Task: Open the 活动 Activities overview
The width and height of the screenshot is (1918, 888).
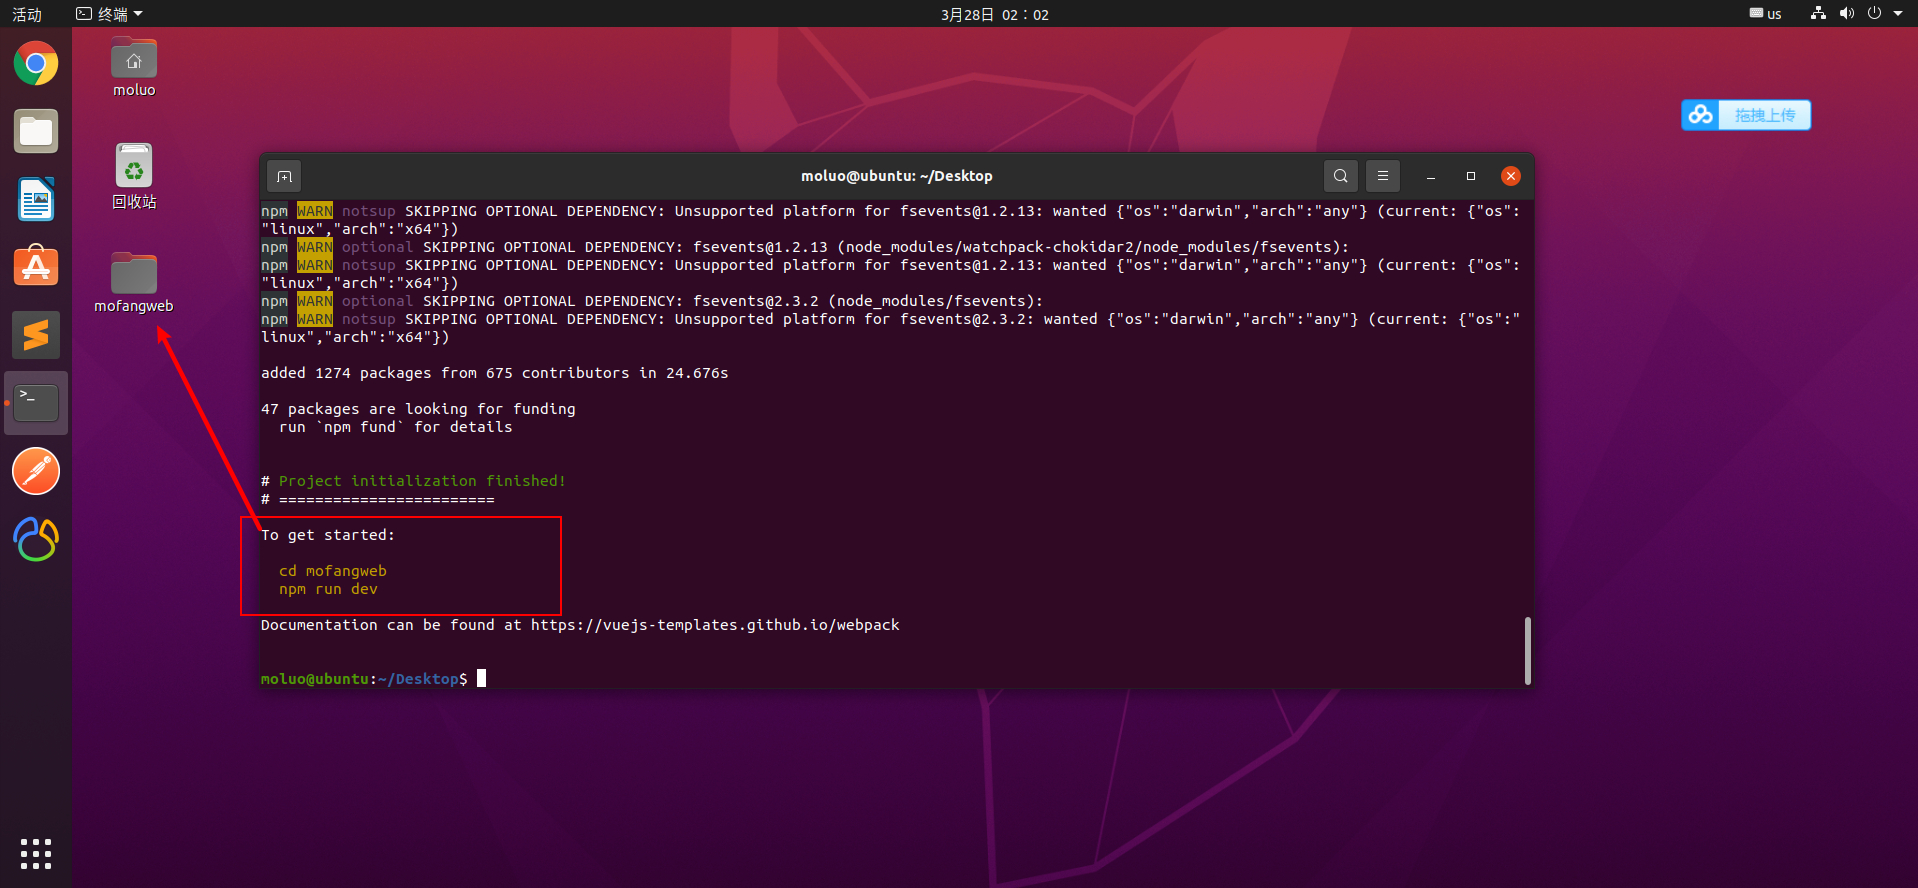Action: click(x=27, y=14)
